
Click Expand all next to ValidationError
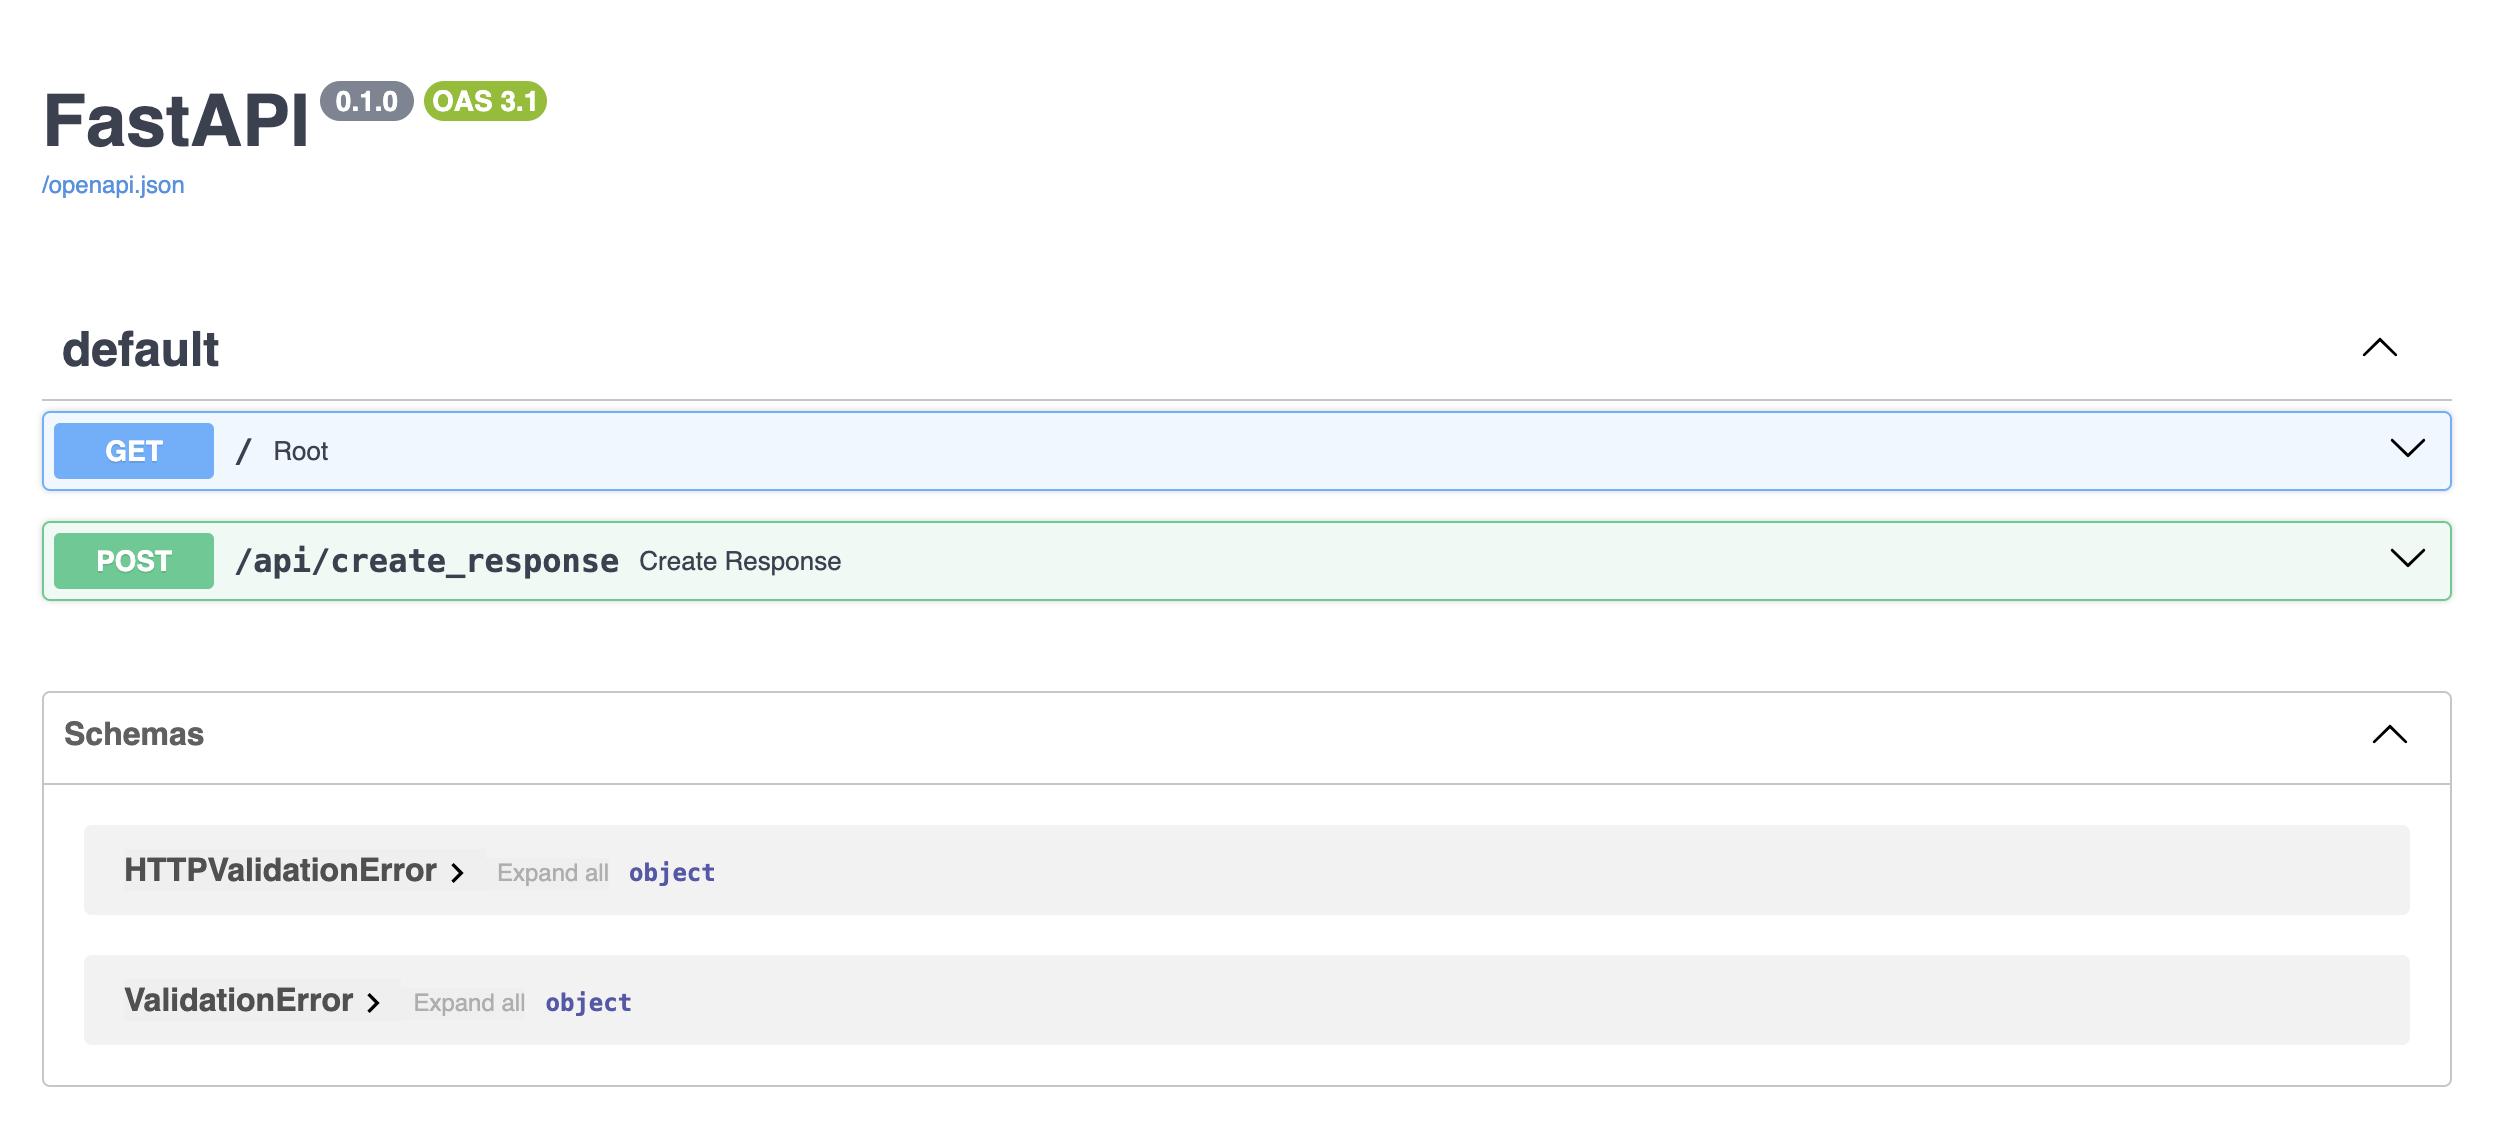tap(469, 1003)
